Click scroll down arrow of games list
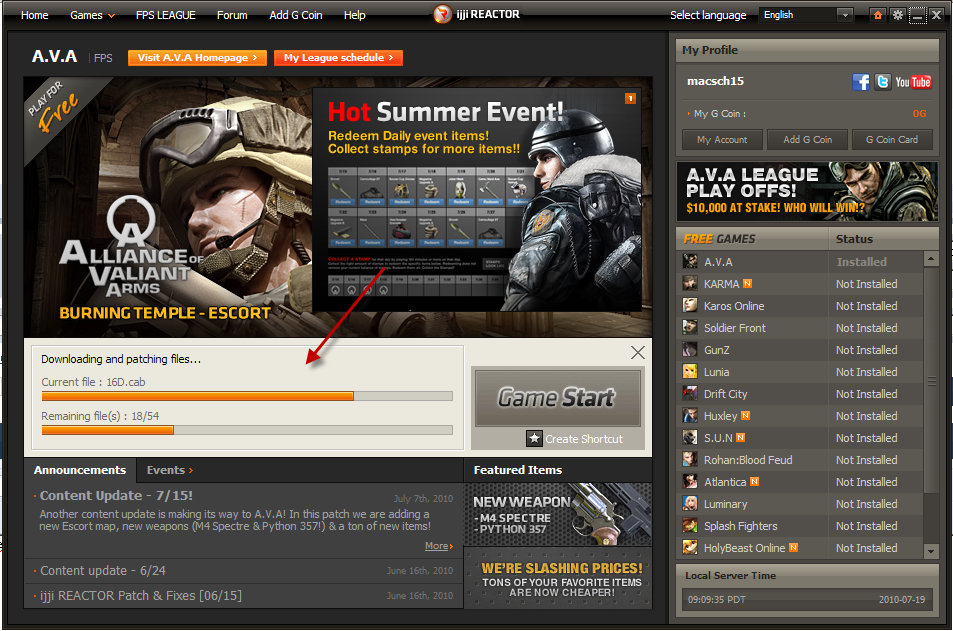The height and width of the screenshot is (631, 953). [931, 551]
